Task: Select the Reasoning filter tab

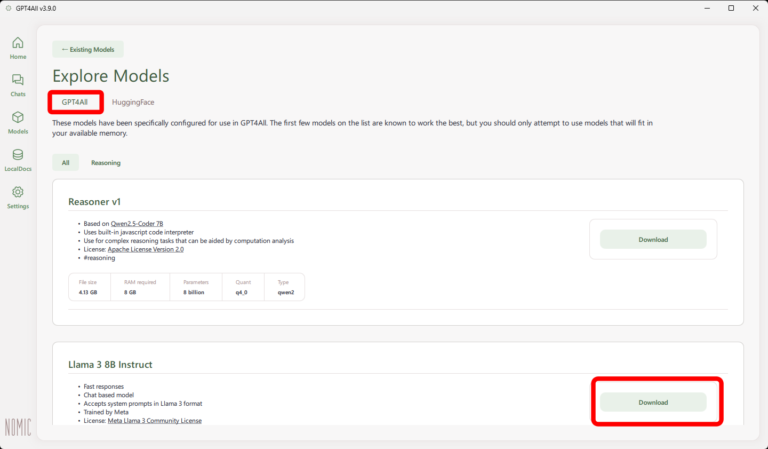Action: pyautogui.click(x=106, y=162)
